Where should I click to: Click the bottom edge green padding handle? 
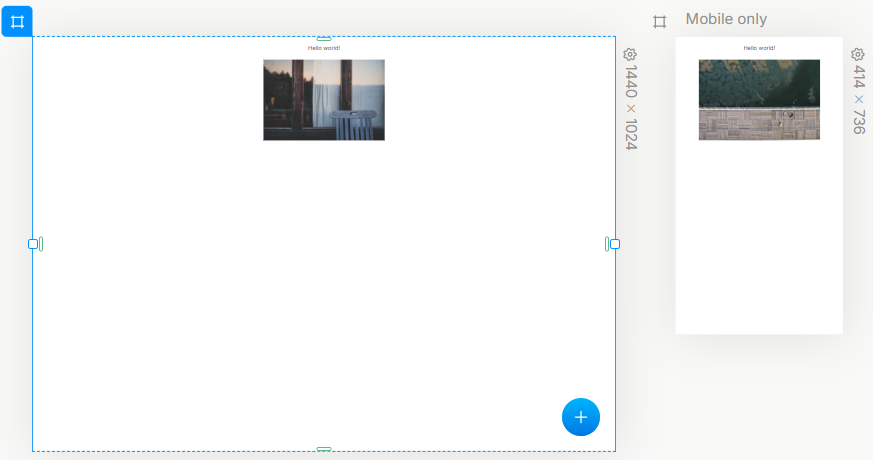324,449
